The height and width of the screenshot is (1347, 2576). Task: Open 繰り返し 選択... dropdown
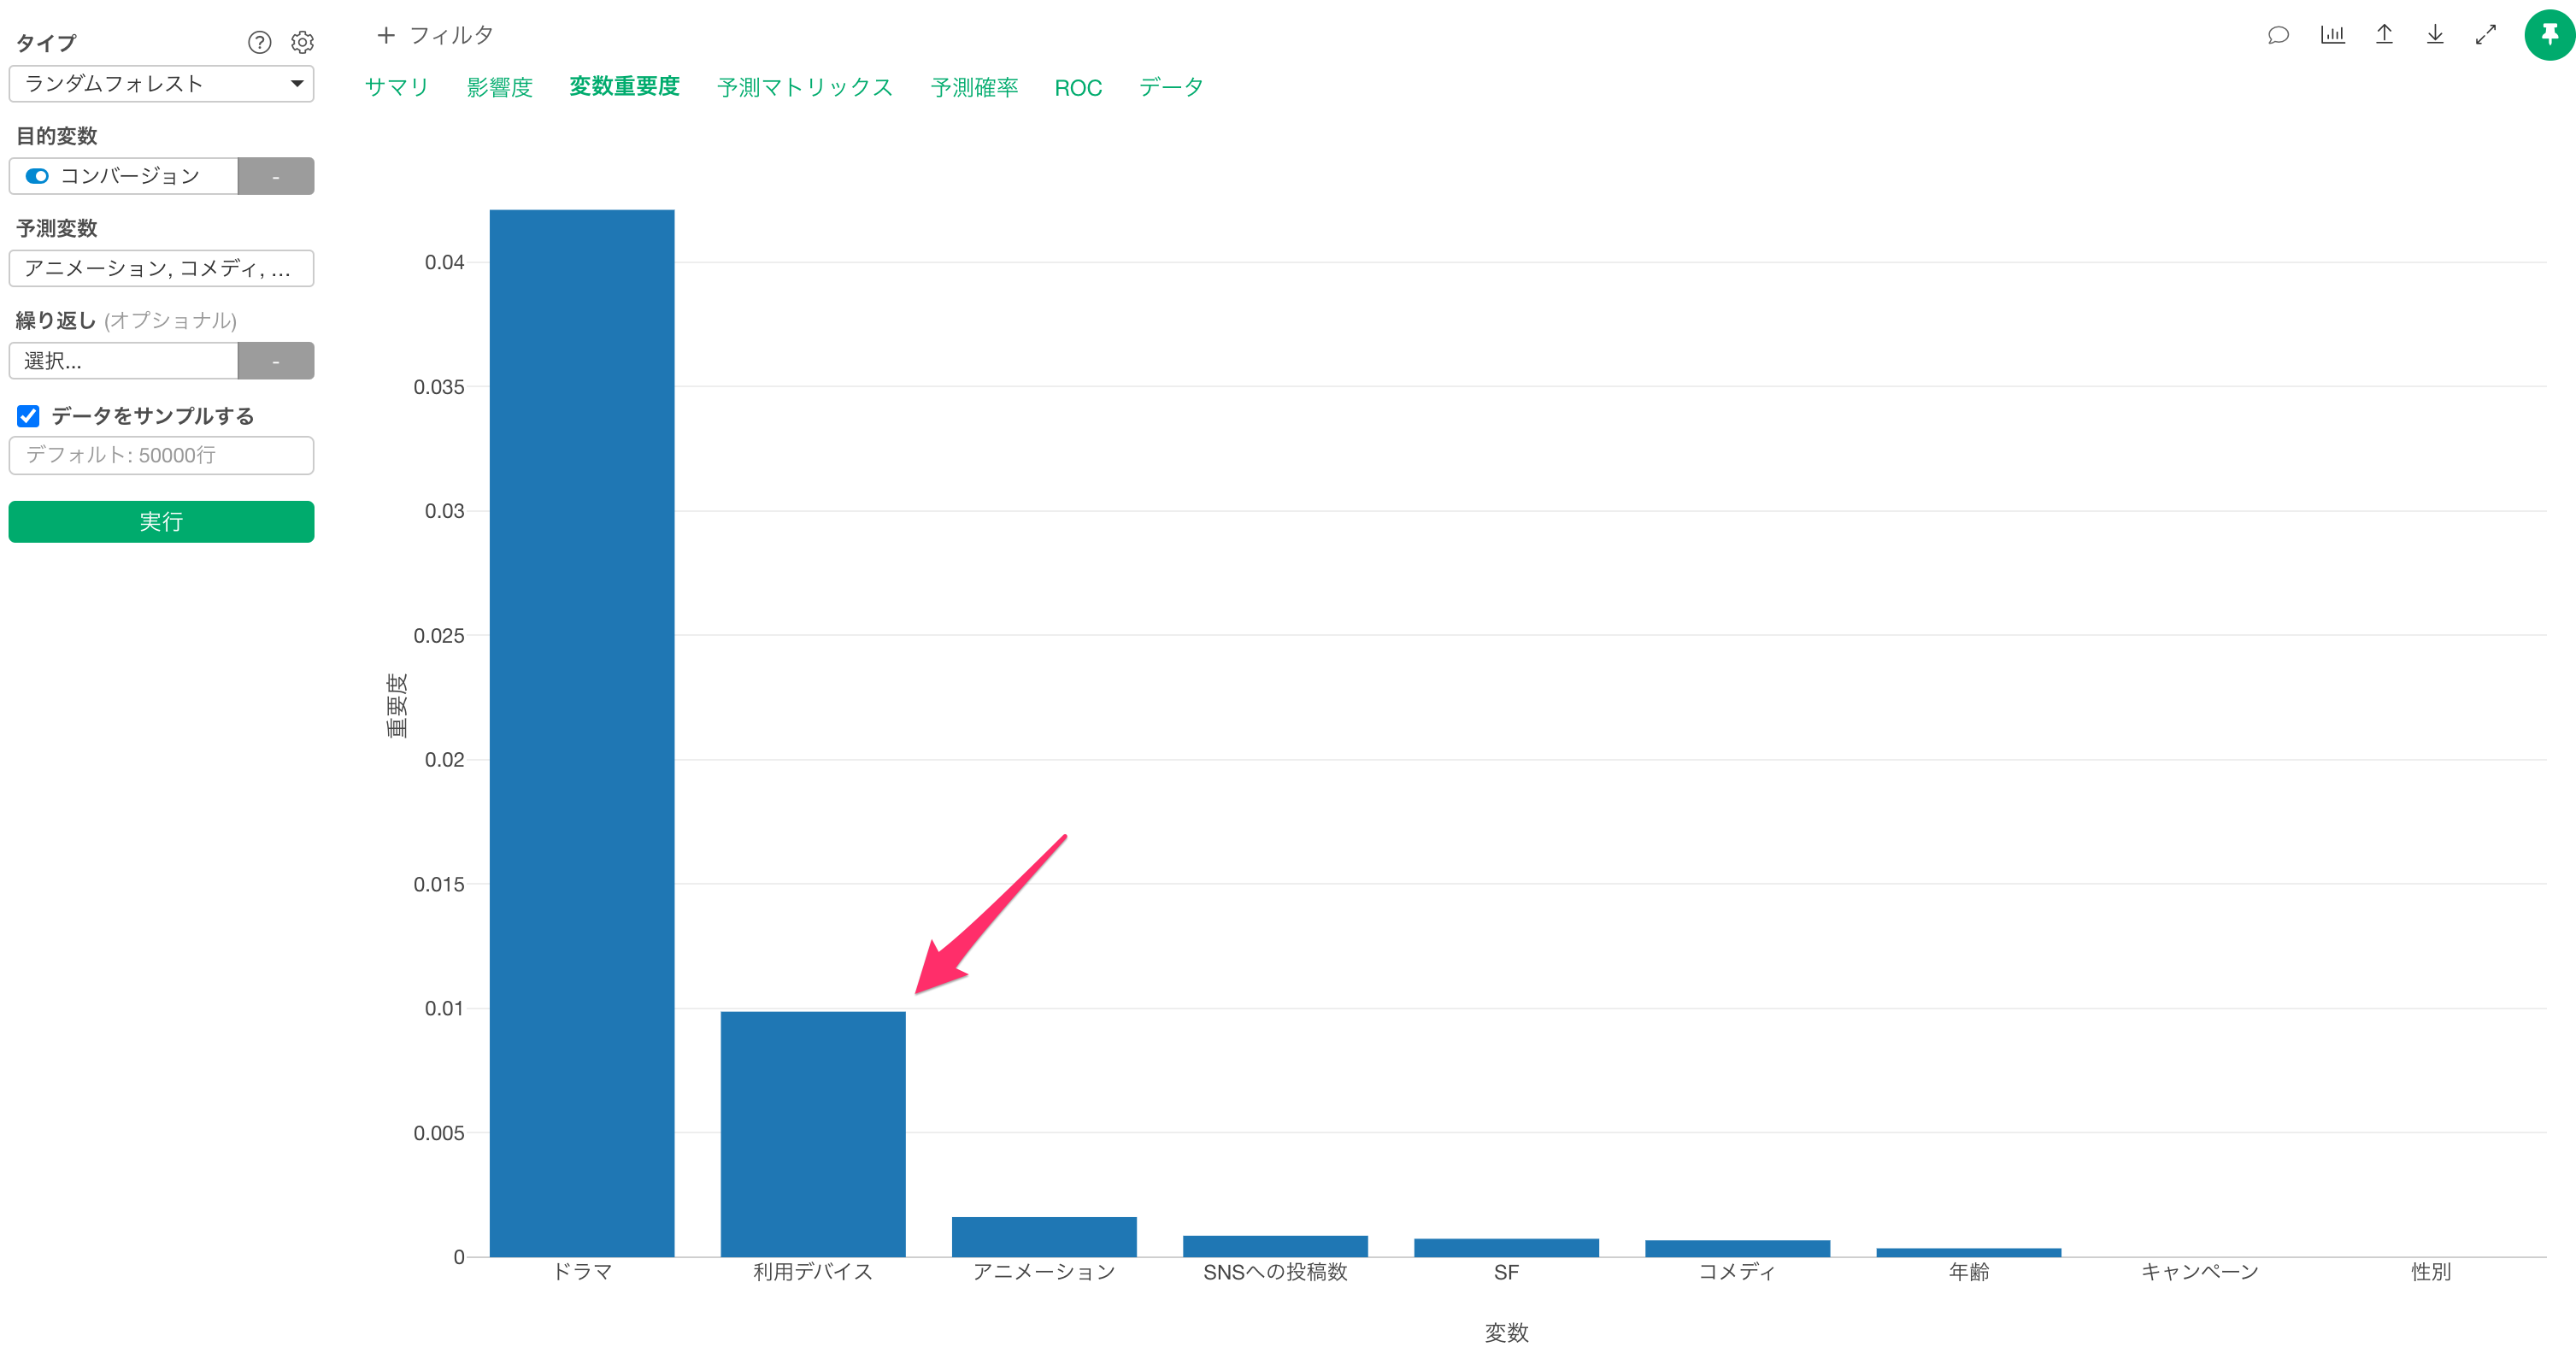[x=124, y=361]
